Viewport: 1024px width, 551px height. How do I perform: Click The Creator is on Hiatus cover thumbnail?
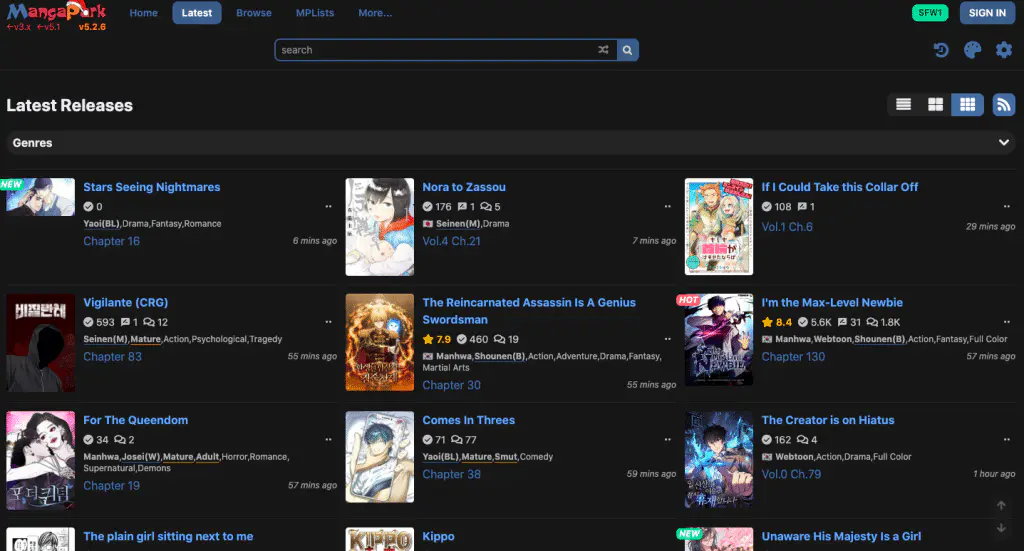pyautogui.click(x=718, y=459)
